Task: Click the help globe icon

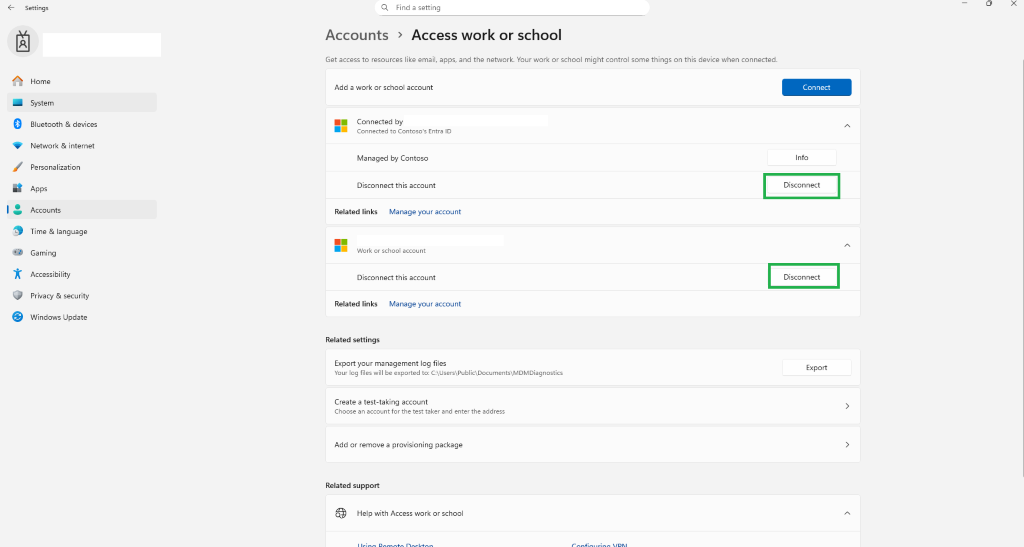Action: point(341,513)
